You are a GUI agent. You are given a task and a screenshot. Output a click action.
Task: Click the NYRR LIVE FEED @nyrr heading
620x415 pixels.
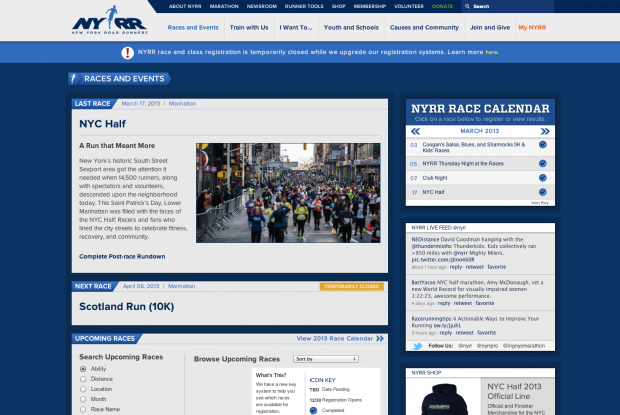click(439, 228)
